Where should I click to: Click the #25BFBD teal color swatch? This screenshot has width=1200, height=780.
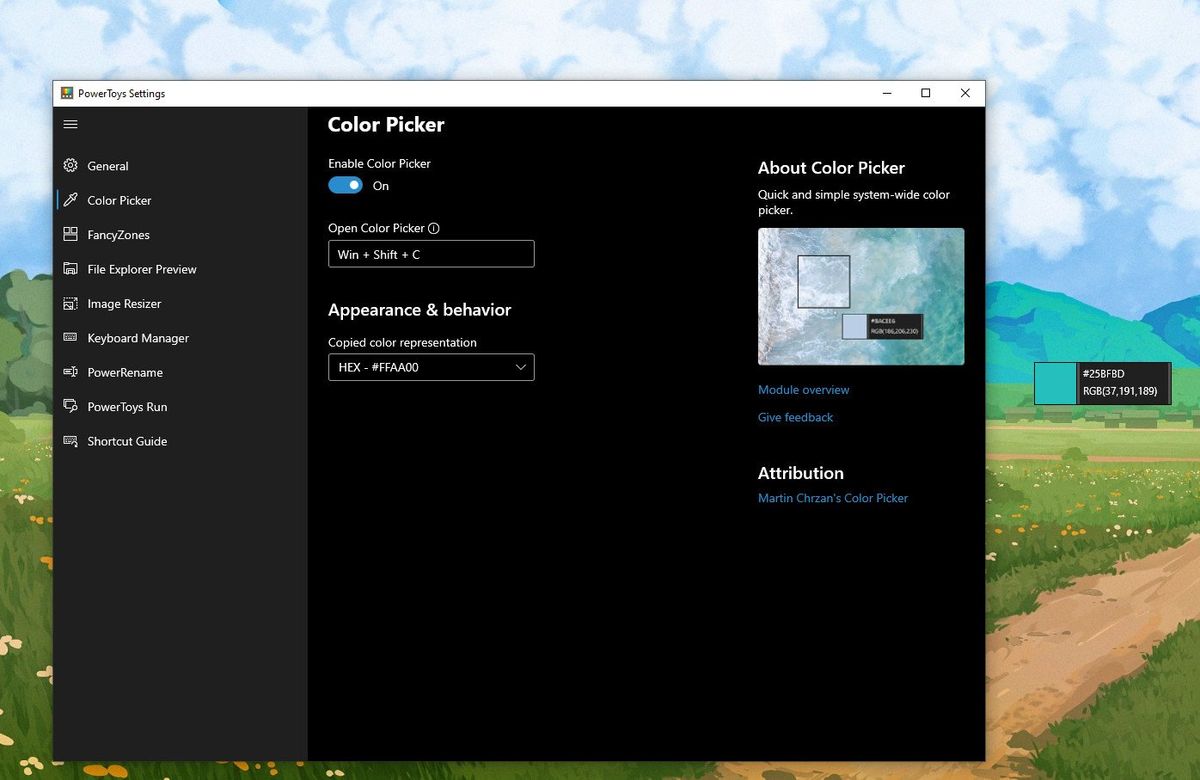pos(1054,383)
